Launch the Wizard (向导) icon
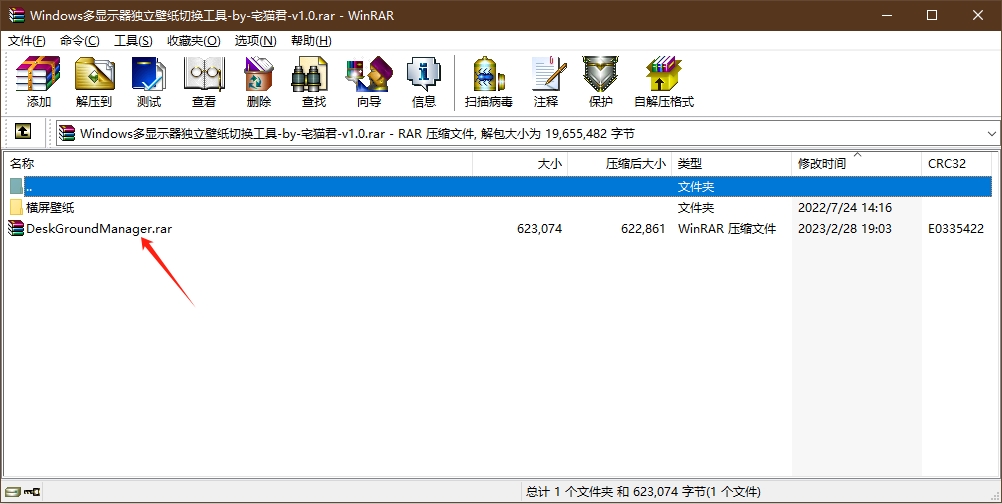The image size is (1002, 504). point(369,82)
